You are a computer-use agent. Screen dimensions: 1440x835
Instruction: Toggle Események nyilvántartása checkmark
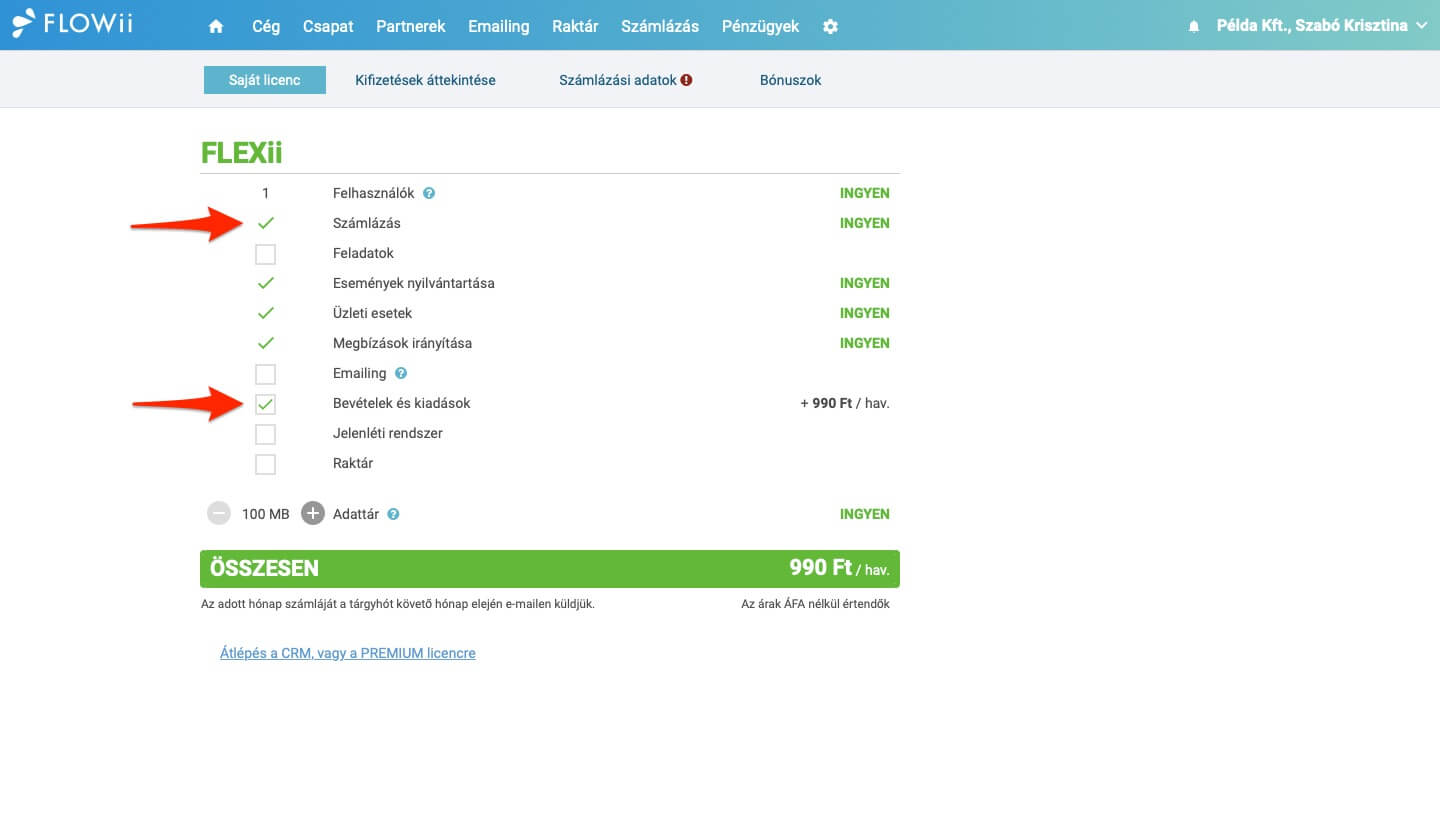point(265,283)
